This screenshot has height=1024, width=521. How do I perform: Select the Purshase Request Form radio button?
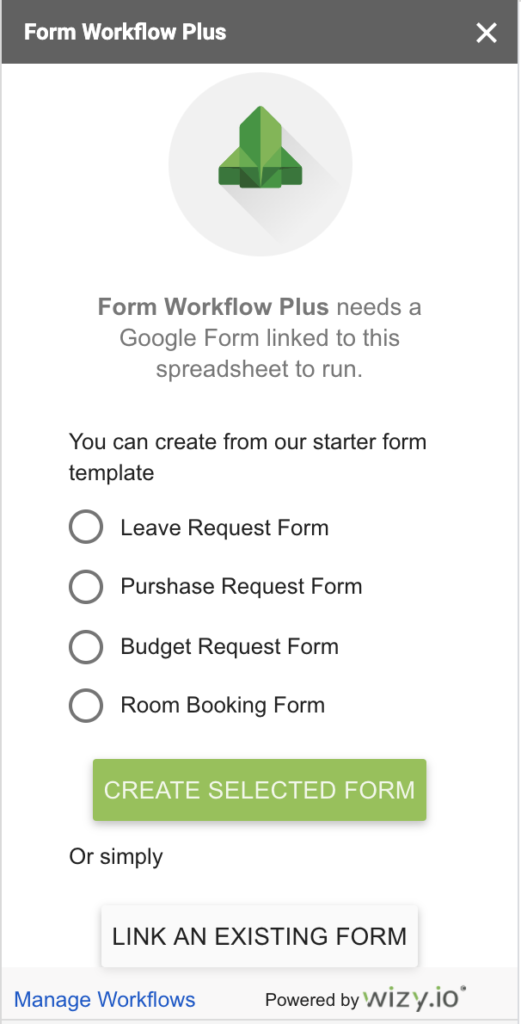click(86, 586)
